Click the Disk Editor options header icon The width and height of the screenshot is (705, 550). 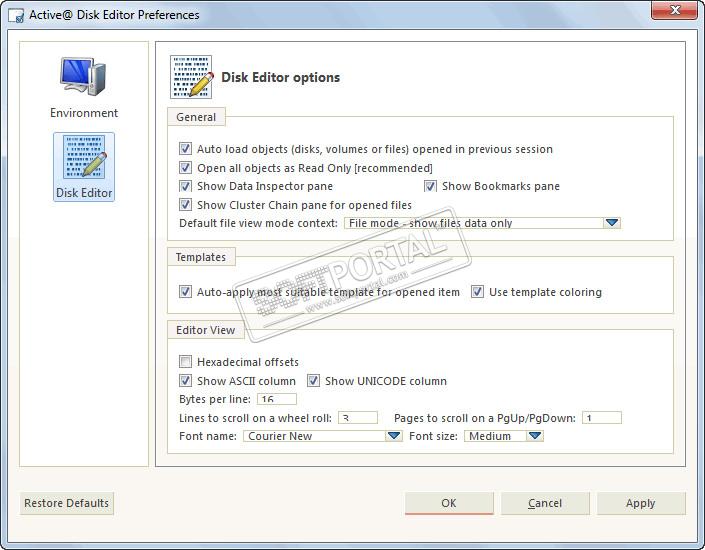191,77
